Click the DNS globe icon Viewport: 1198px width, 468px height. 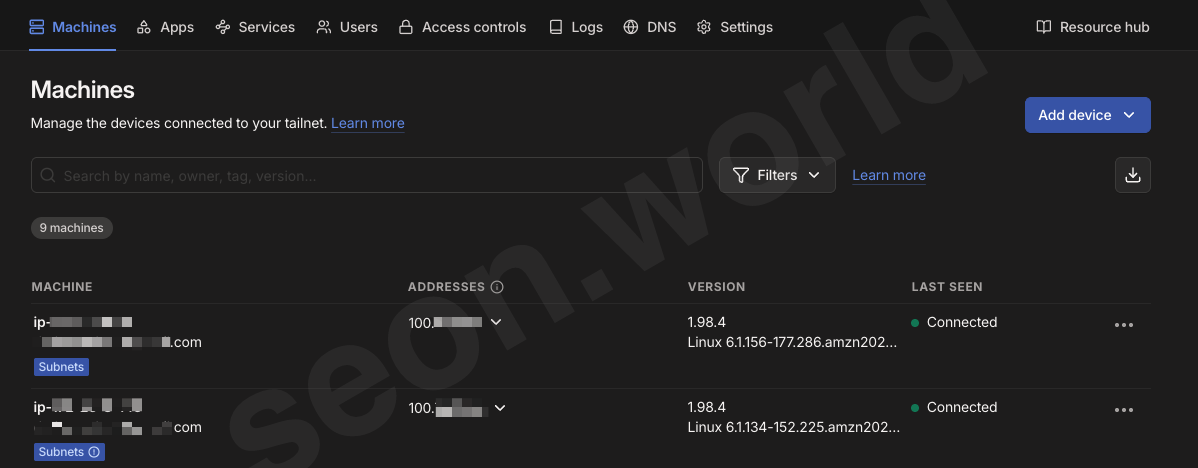pyautogui.click(x=631, y=27)
